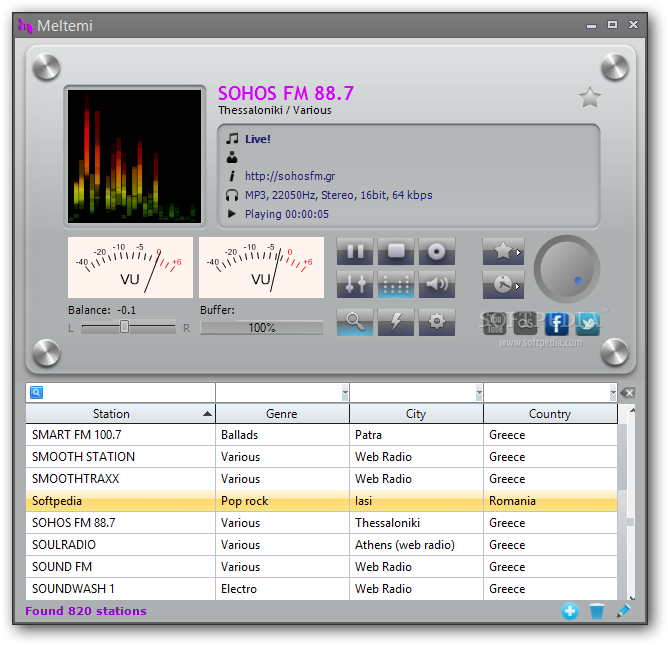Pause the radio playback

[354, 252]
